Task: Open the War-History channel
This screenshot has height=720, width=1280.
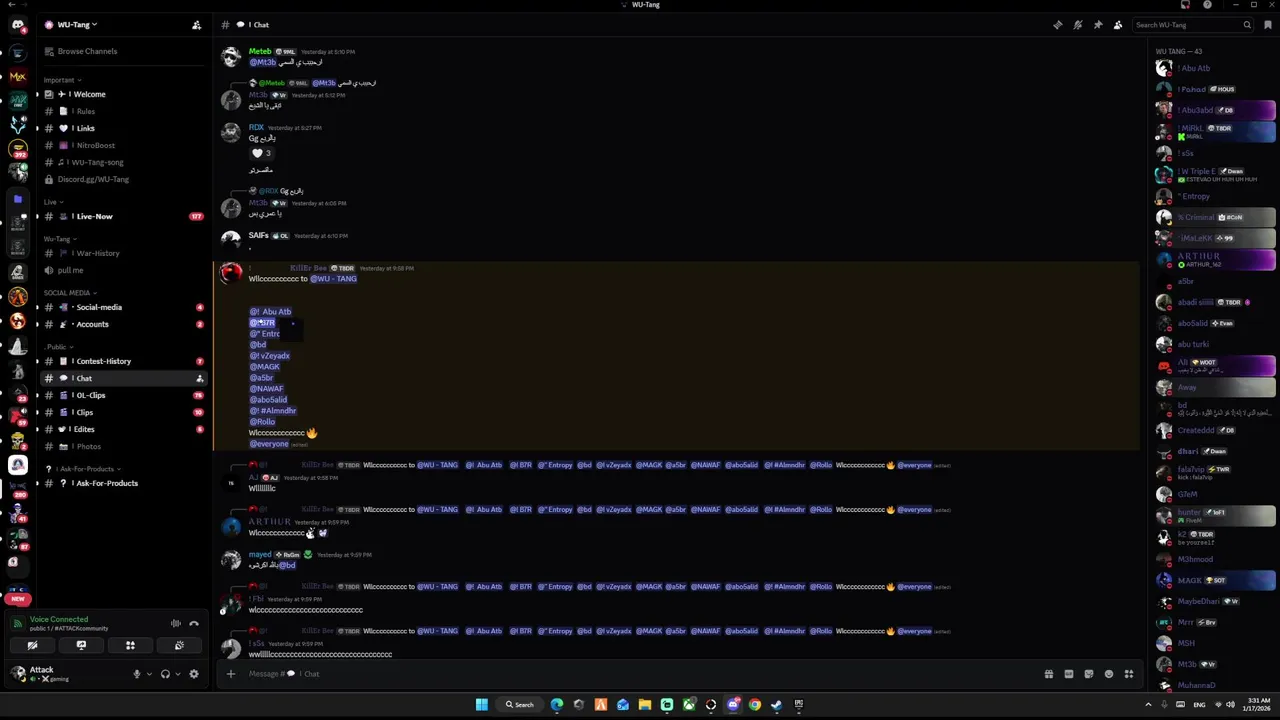Action: point(123,253)
